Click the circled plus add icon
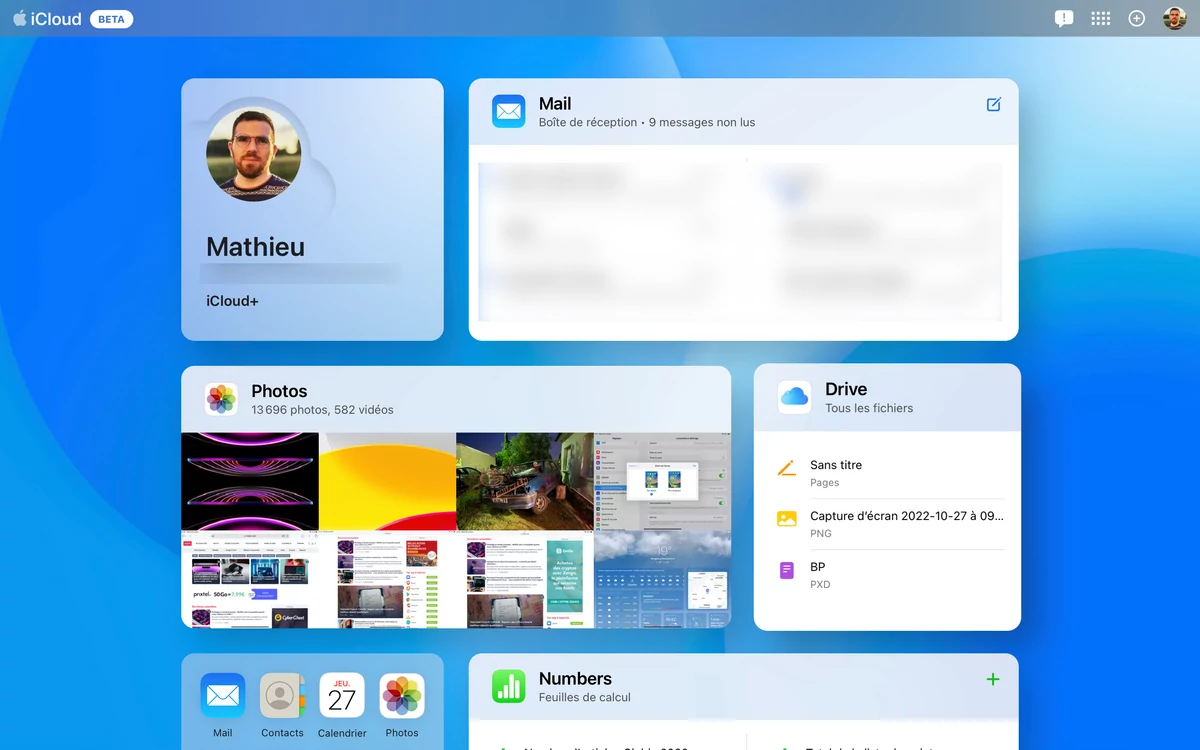Screen dimensions: 1200x750 [x=1137, y=19]
